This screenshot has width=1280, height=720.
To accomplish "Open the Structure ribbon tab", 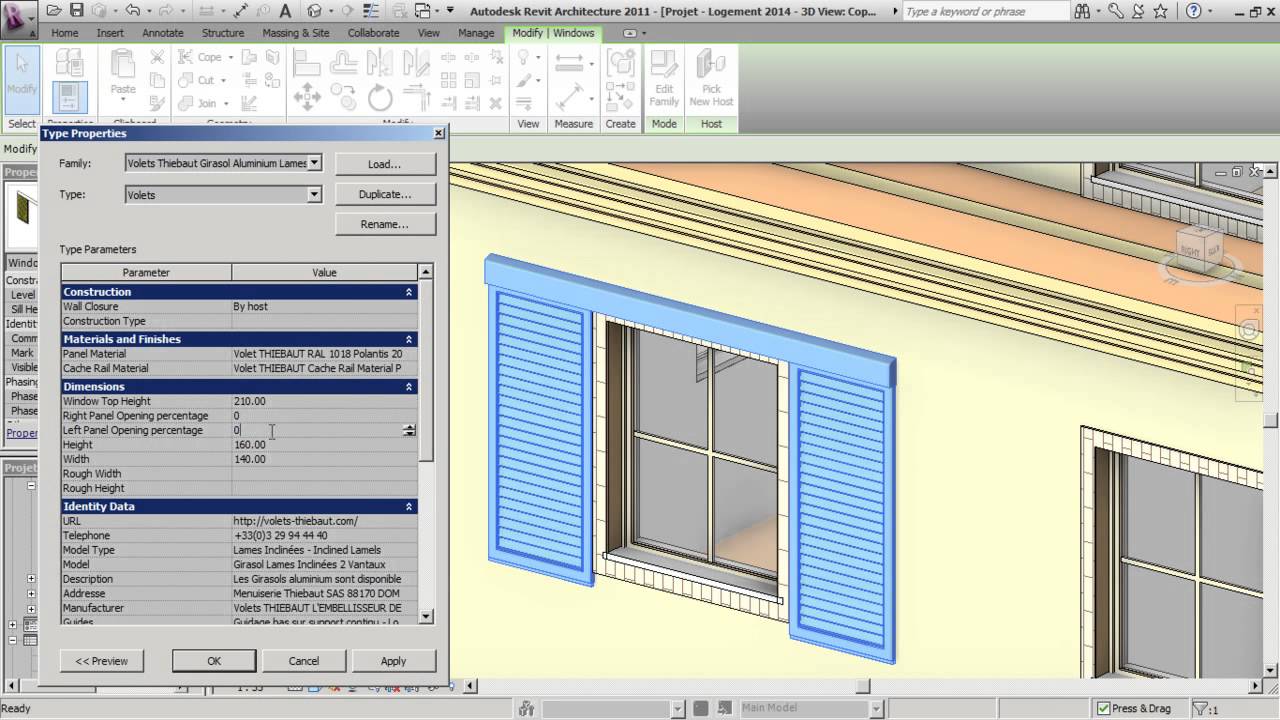I will point(222,33).
